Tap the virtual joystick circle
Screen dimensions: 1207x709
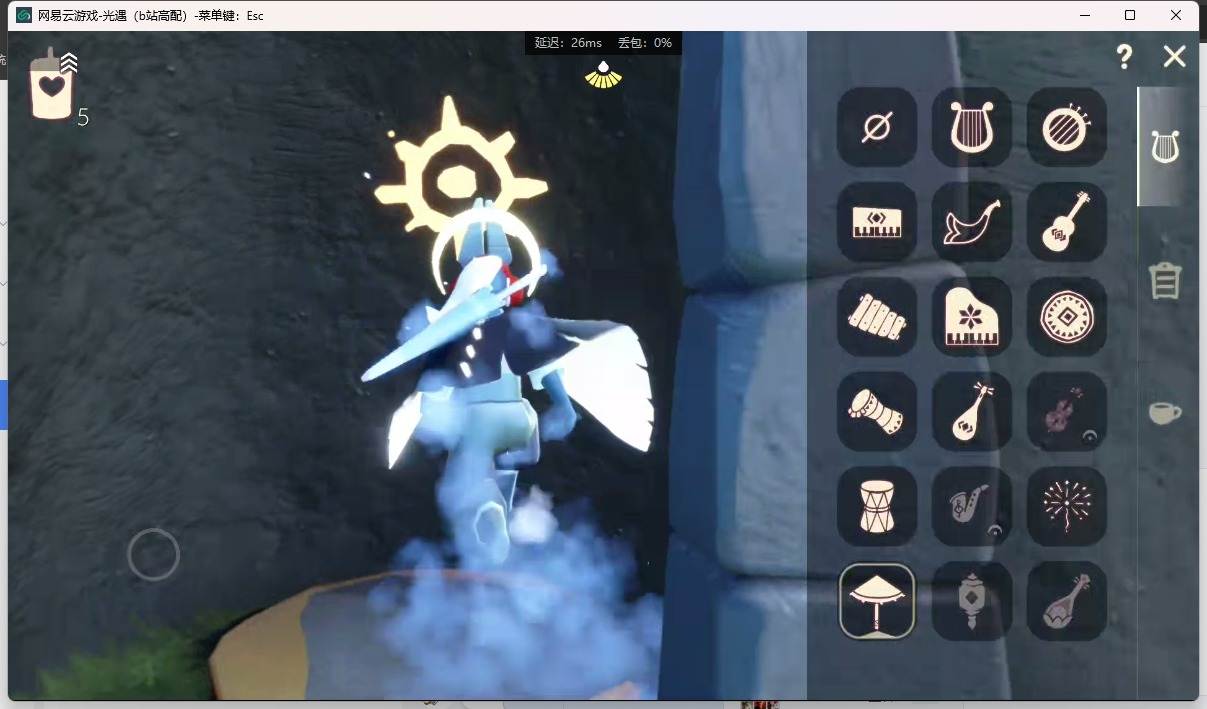(154, 554)
